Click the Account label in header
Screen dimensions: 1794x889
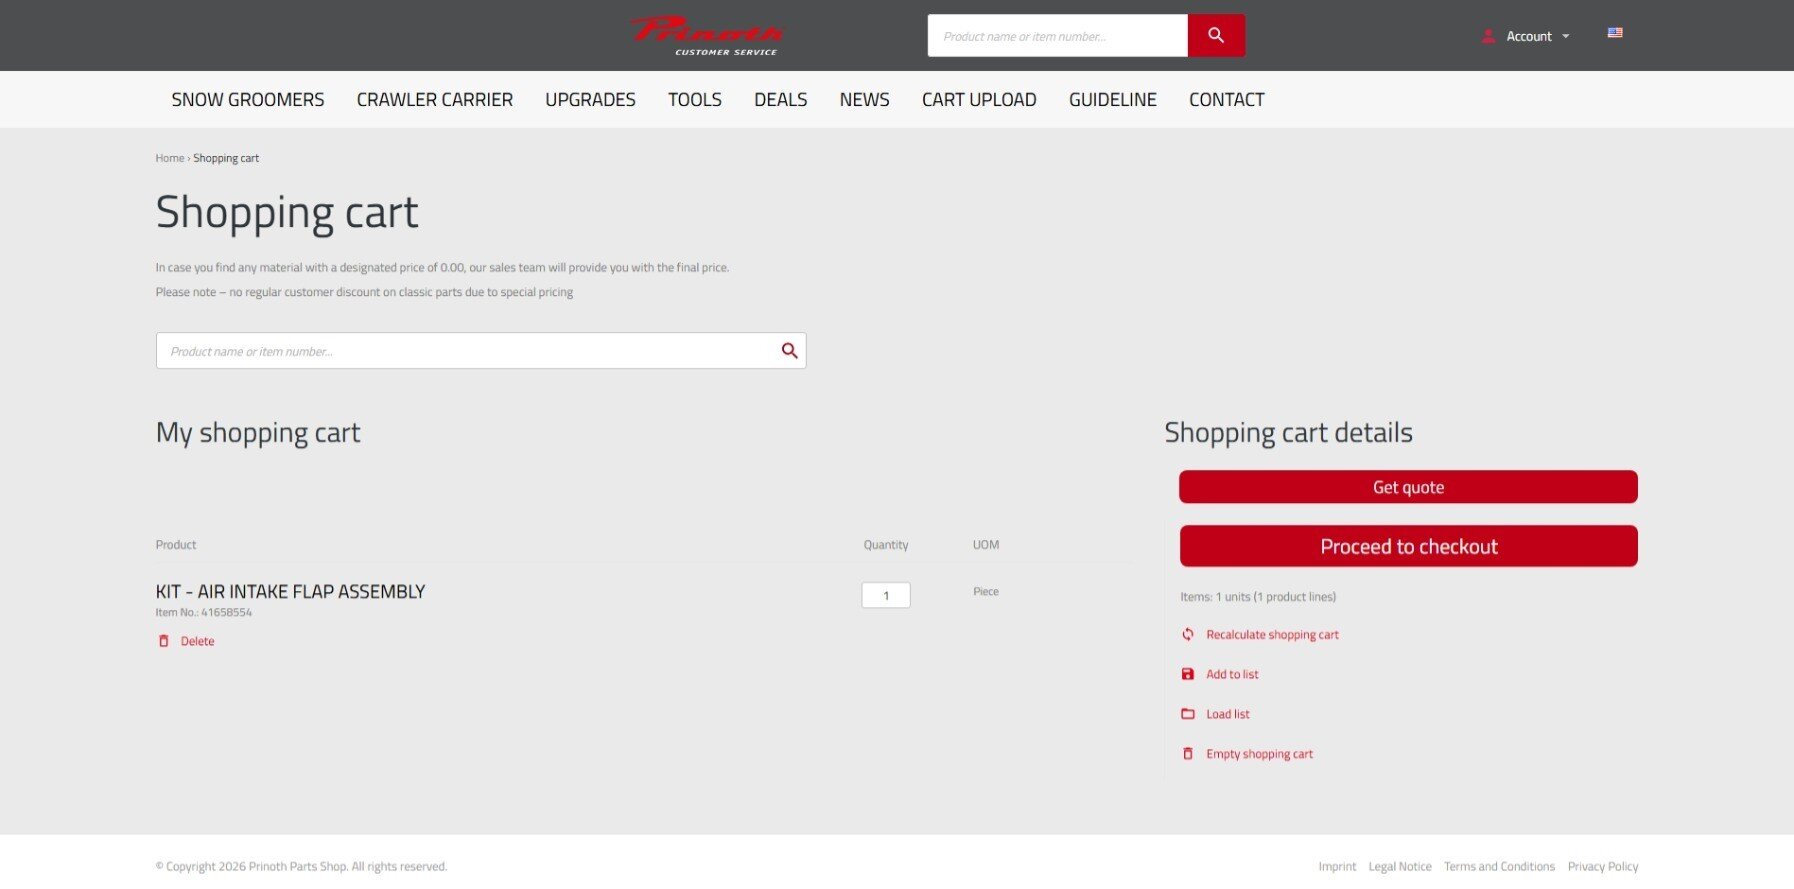tap(1529, 36)
